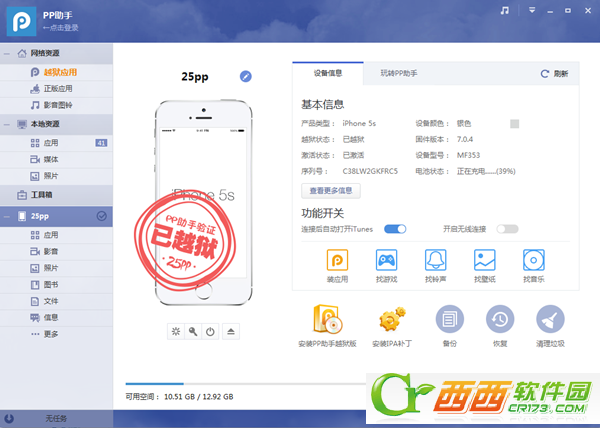Click the 找壁纸 picture icon
The width and height of the screenshot is (600, 428).
(484, 260)
